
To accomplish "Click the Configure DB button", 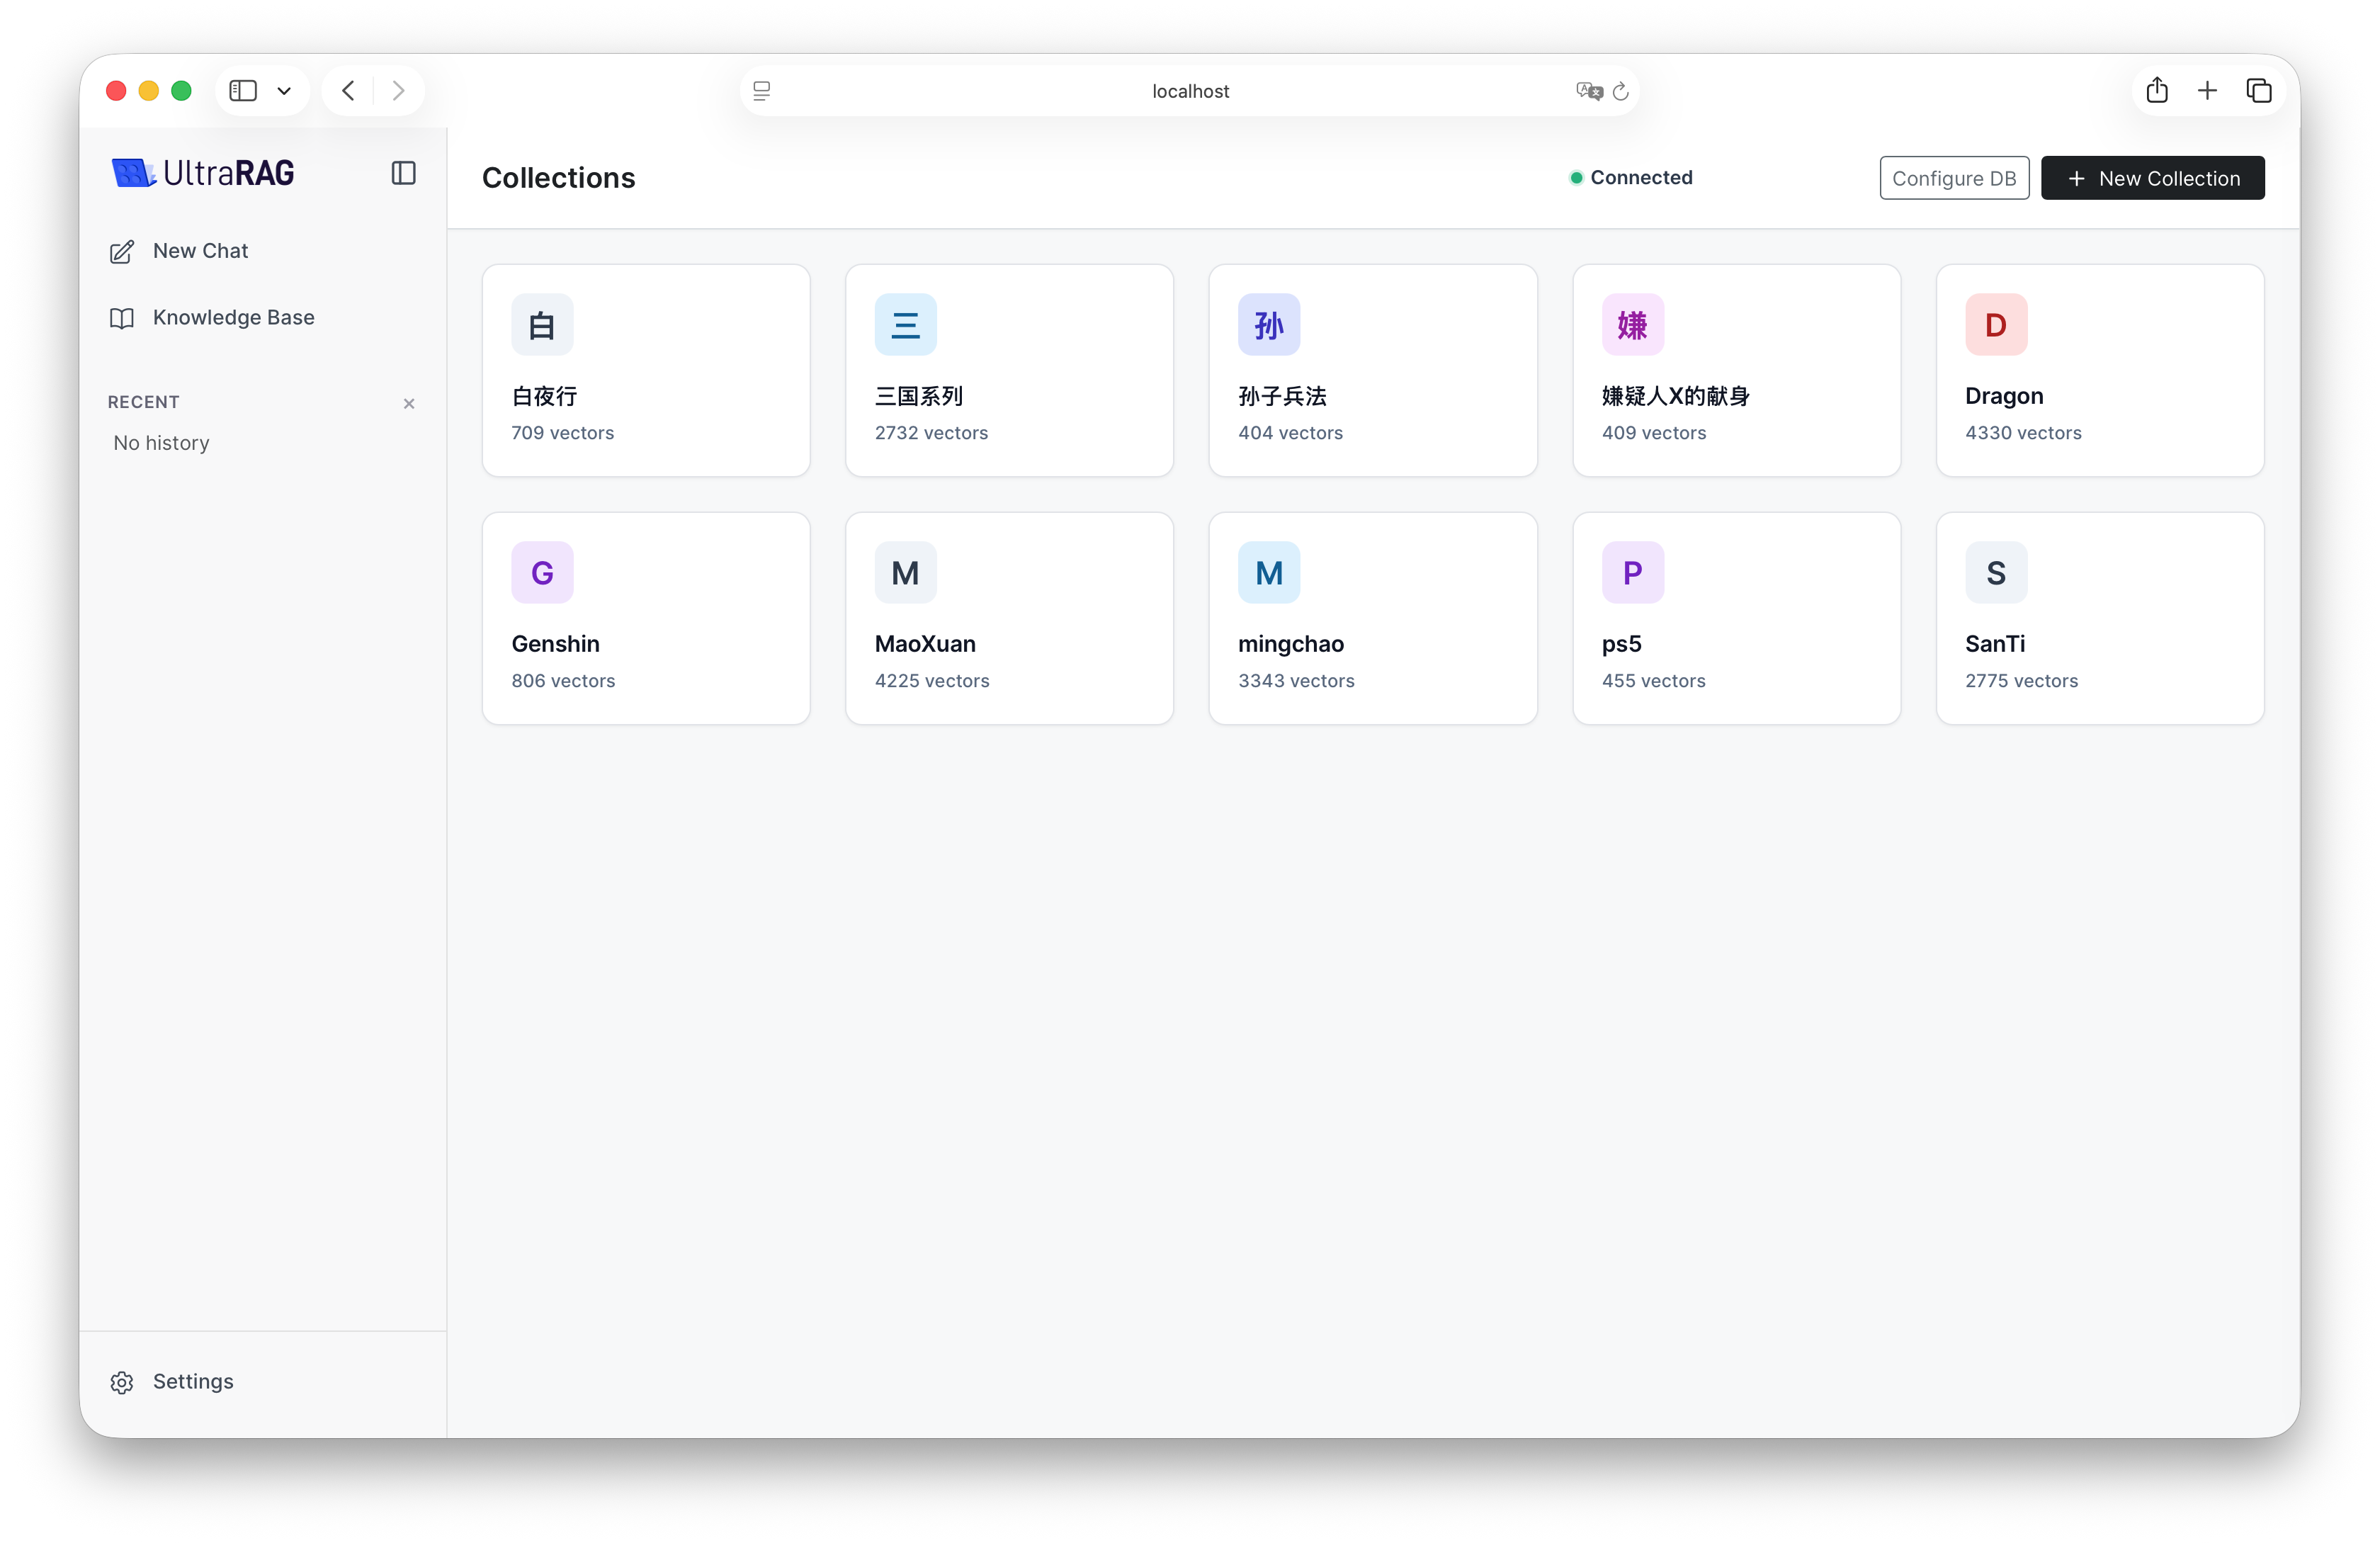I will click(1954, 178).
